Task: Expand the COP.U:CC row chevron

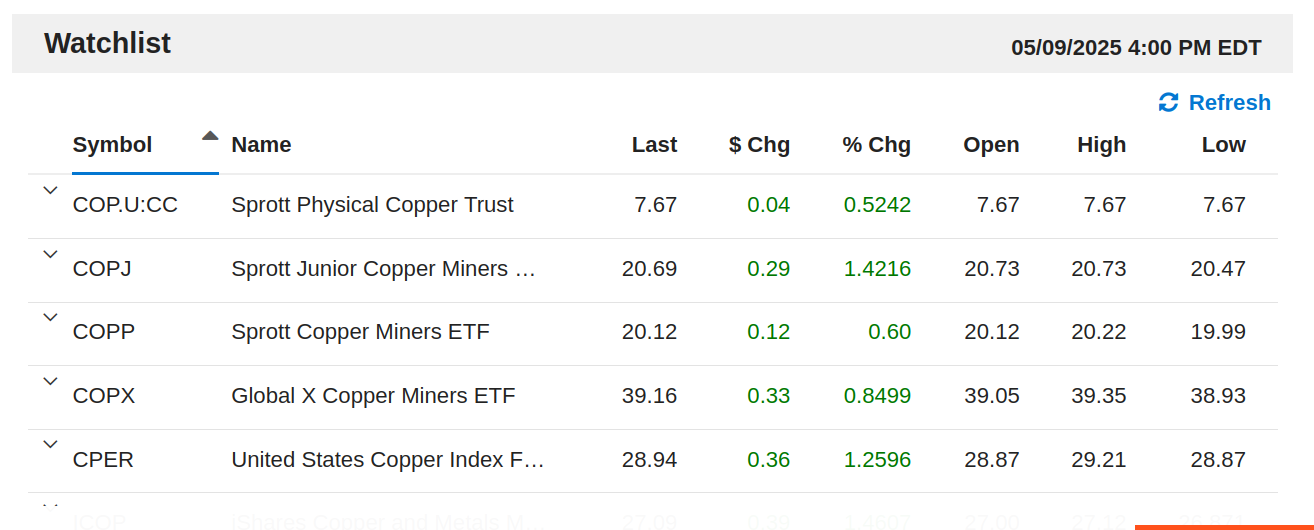Action: [50, 190]
